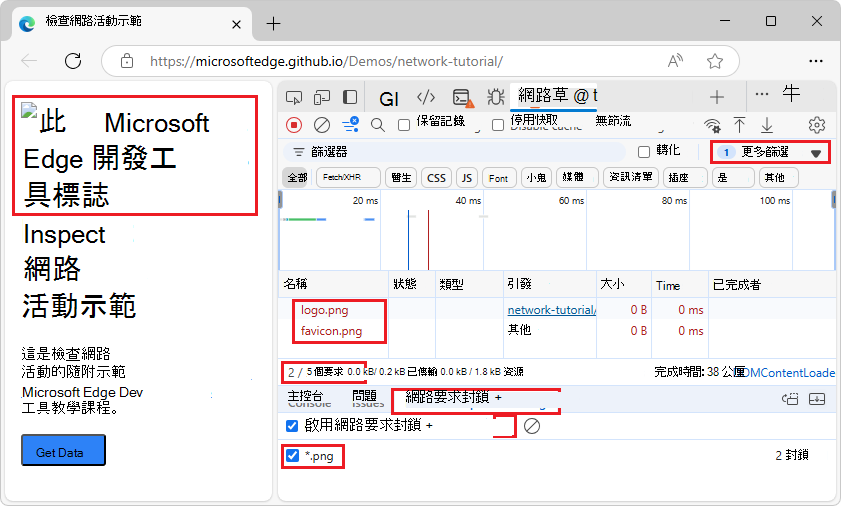Image resolution: width=841 pixels, height=506 pixels.
Task: Filter by Font requests
Action: tap(499, 178)
